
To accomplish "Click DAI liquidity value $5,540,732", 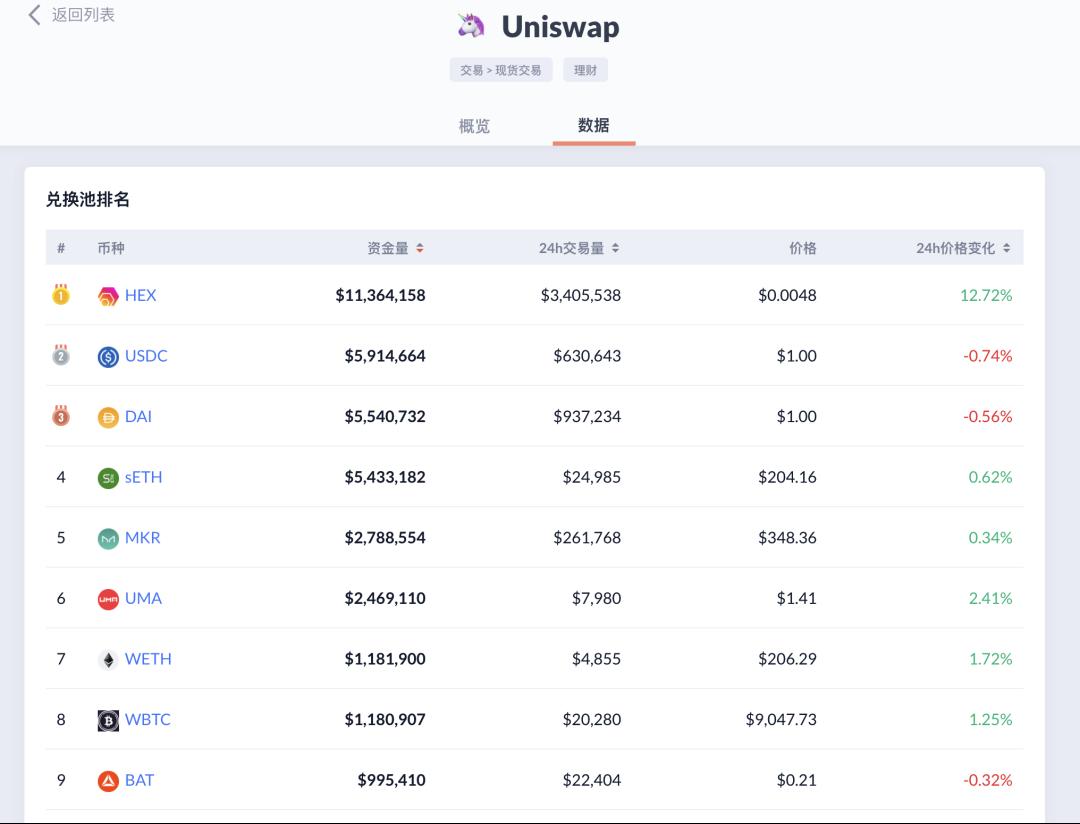I will click(385, 416).
